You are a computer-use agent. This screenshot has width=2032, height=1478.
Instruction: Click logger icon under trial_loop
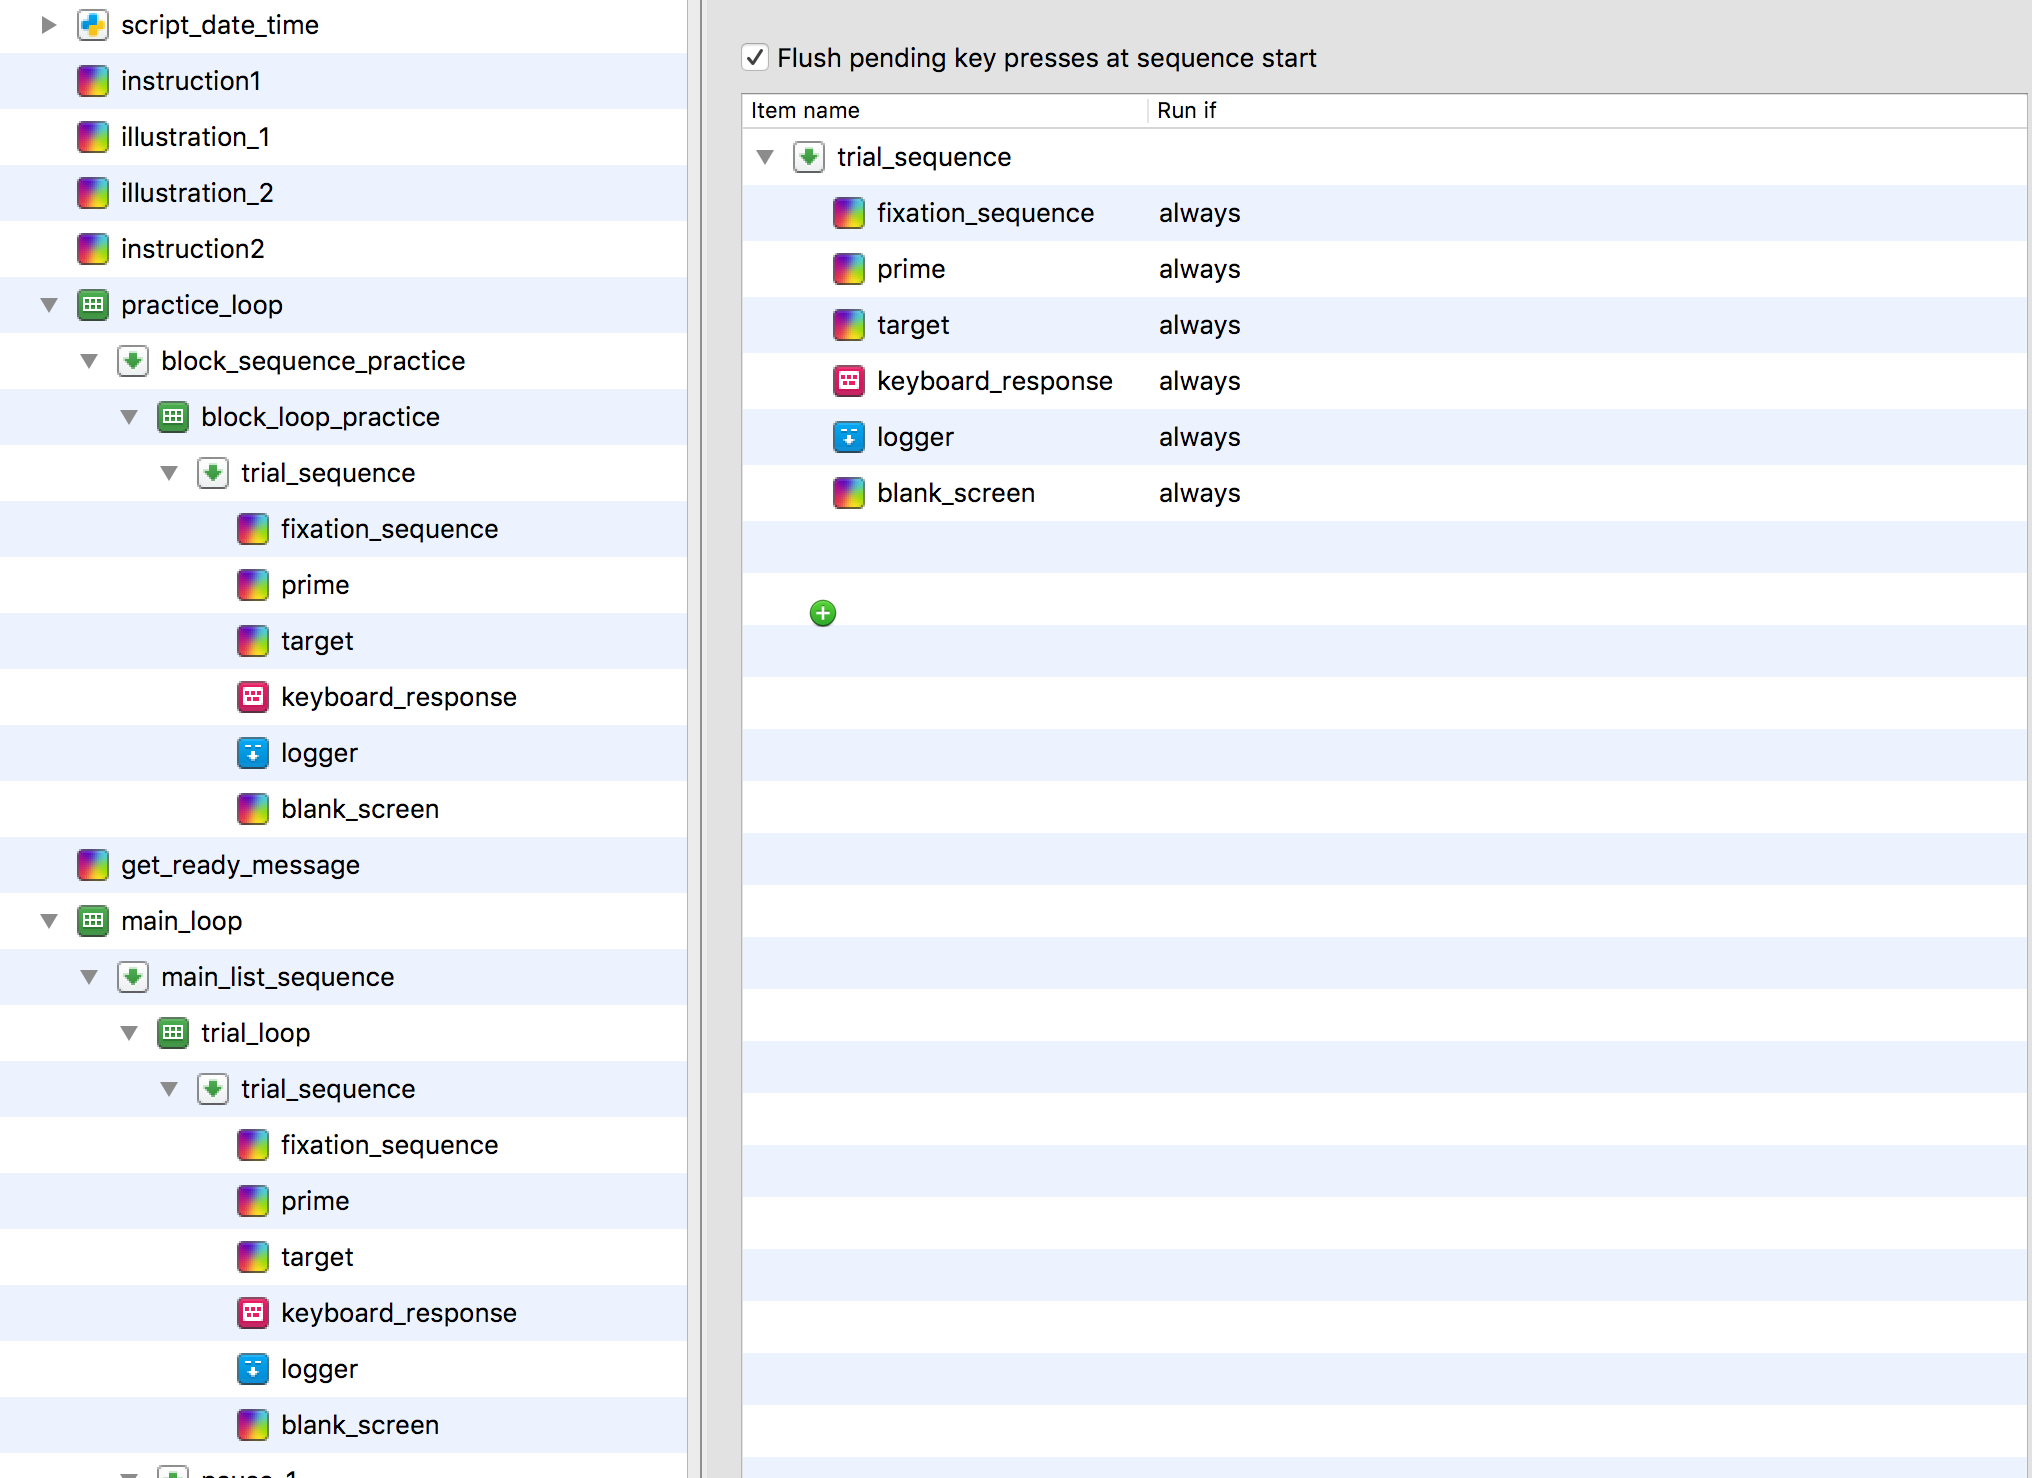253,1369
